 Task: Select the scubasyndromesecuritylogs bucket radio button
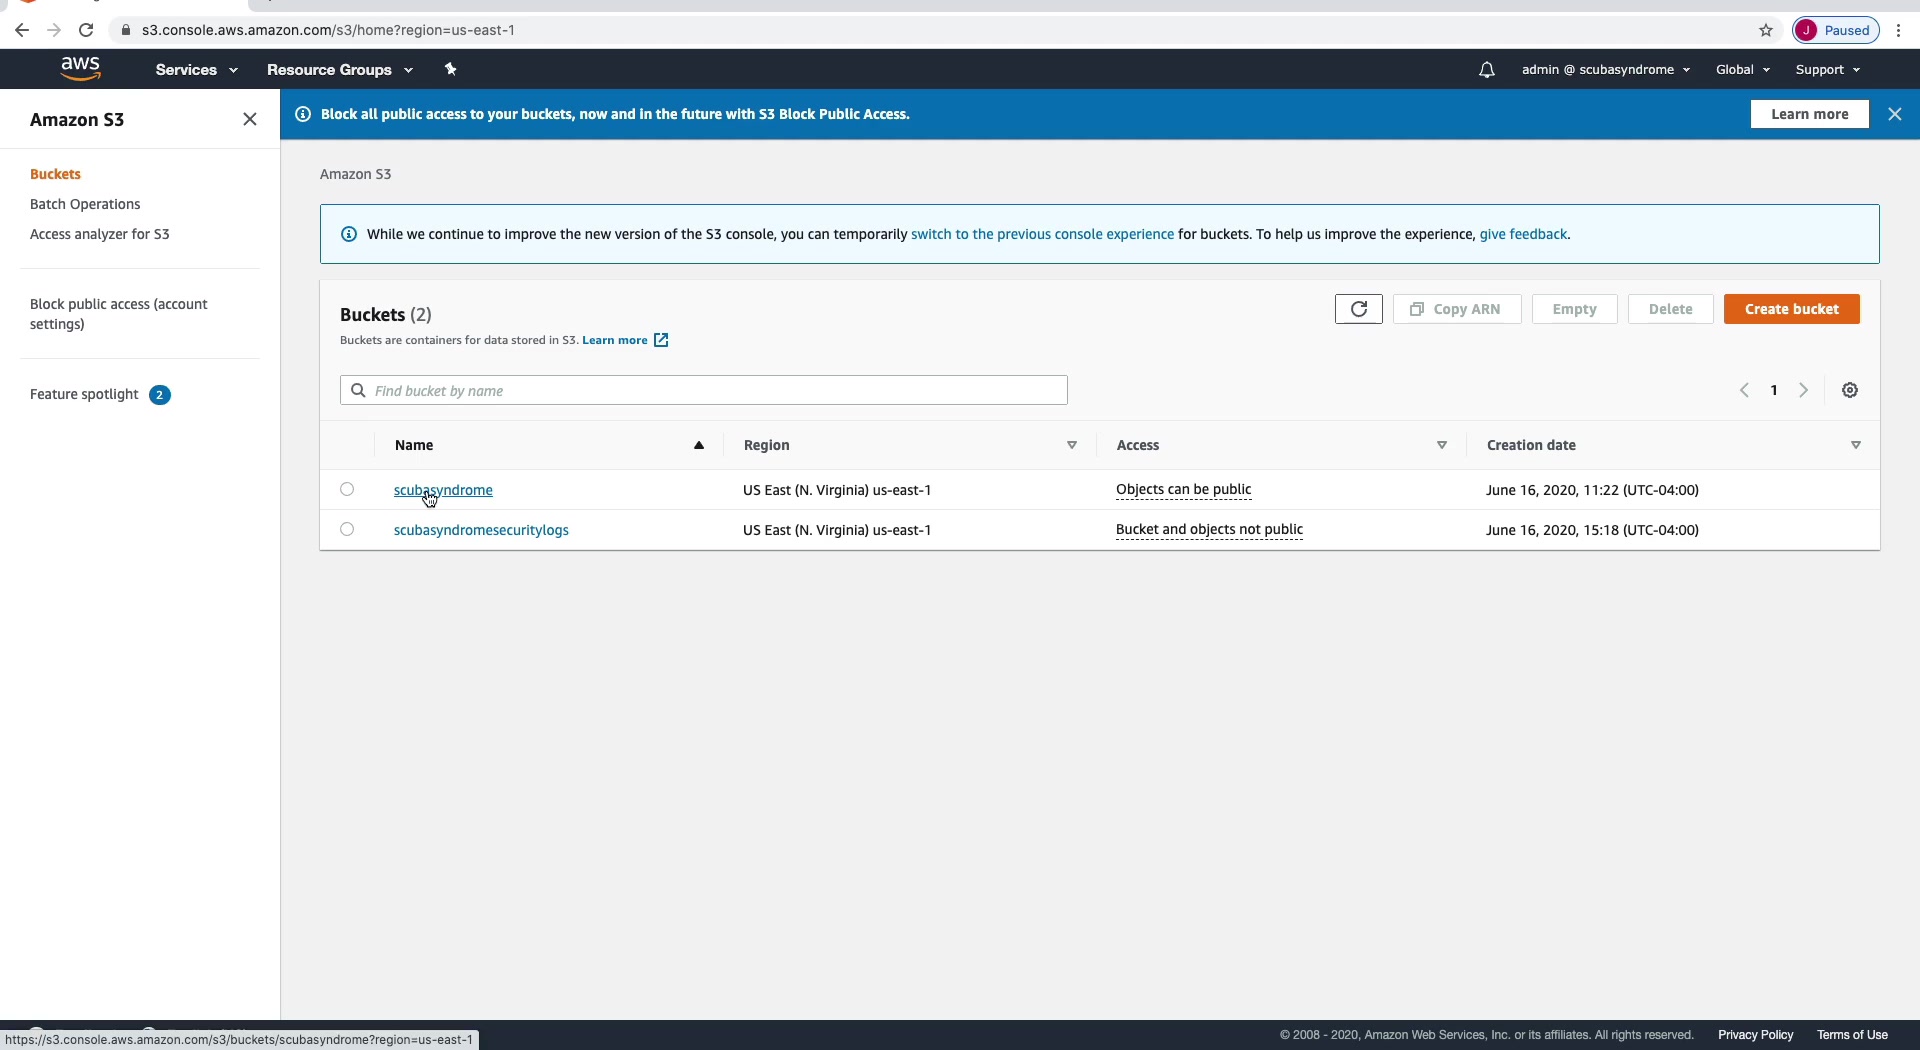click(x=347, y=529)
